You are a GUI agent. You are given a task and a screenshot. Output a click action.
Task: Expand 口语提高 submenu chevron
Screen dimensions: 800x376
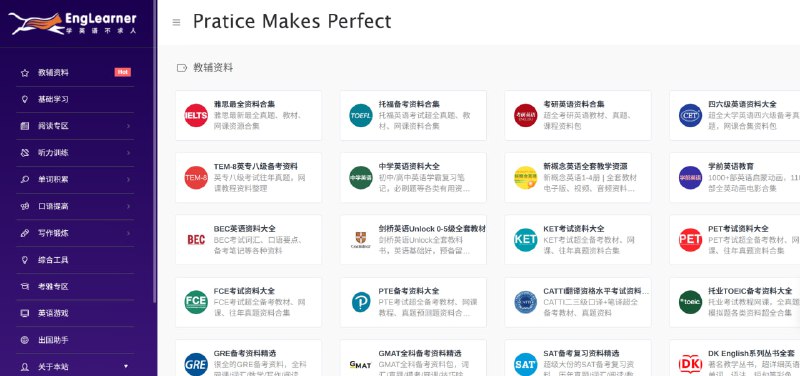(128, 206)
